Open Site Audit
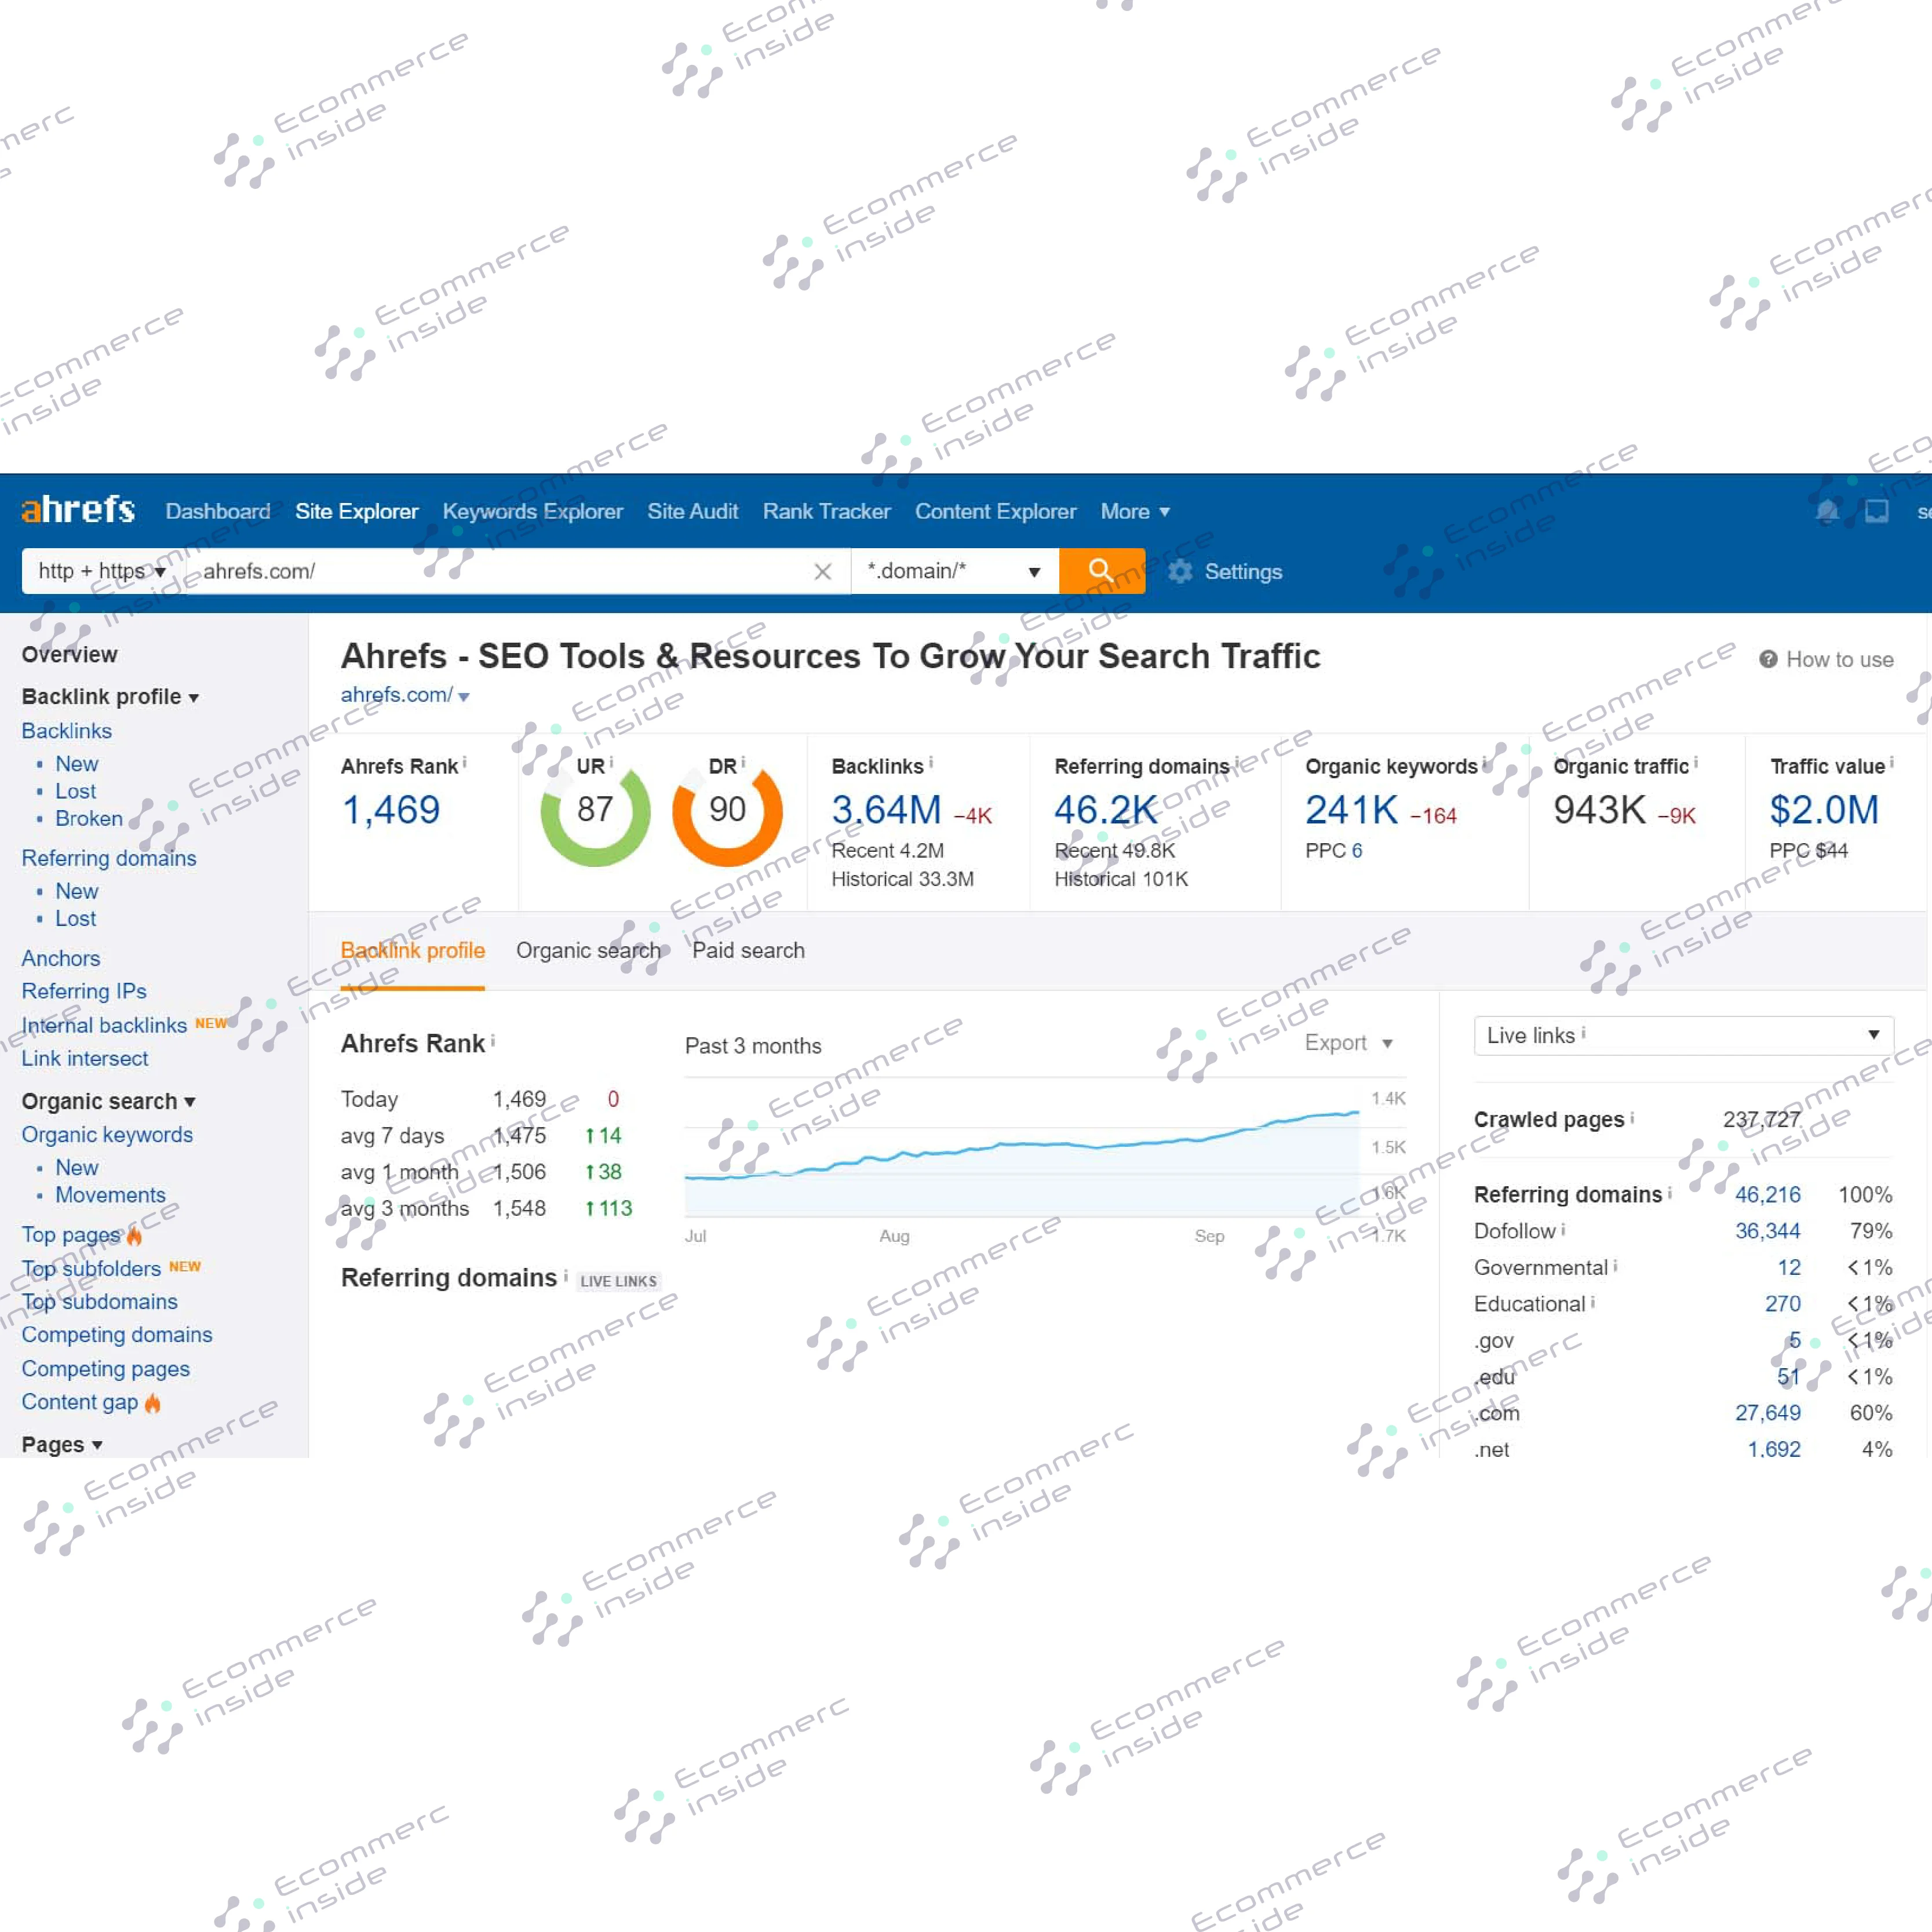Image resolution: width=1932 pixels, height=1932 pixels. [692, 511]
